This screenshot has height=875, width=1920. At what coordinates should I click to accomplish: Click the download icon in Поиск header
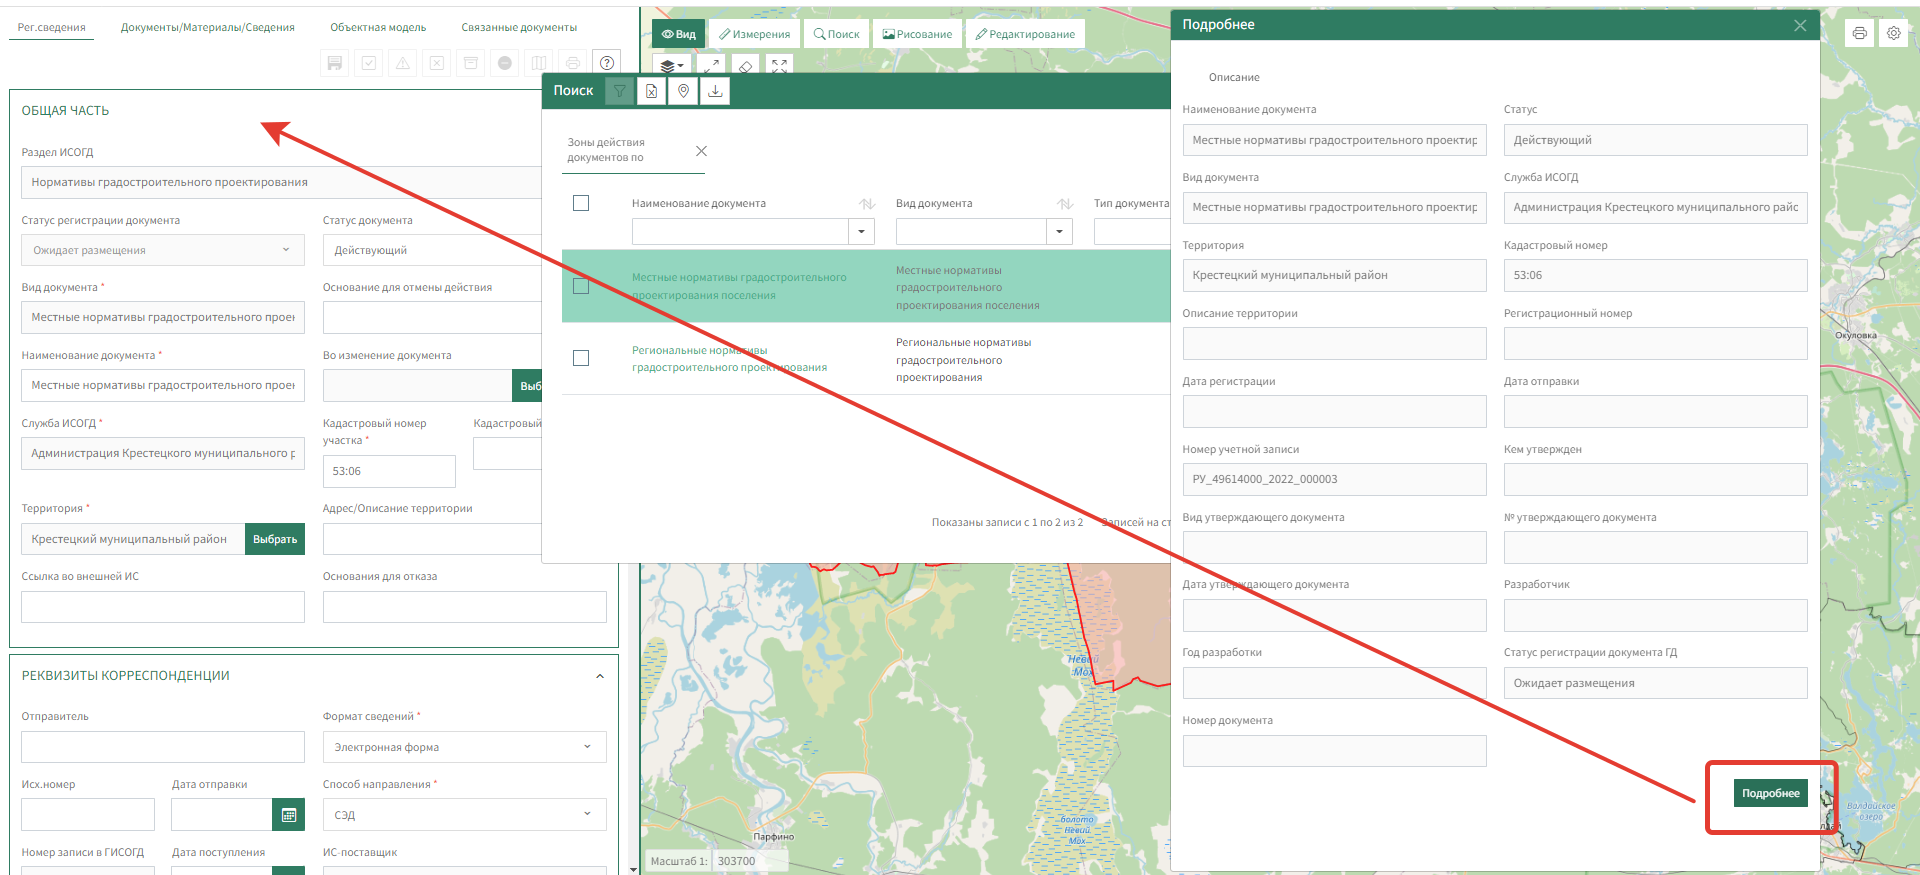pyautogui.click(x=715, y=91)
